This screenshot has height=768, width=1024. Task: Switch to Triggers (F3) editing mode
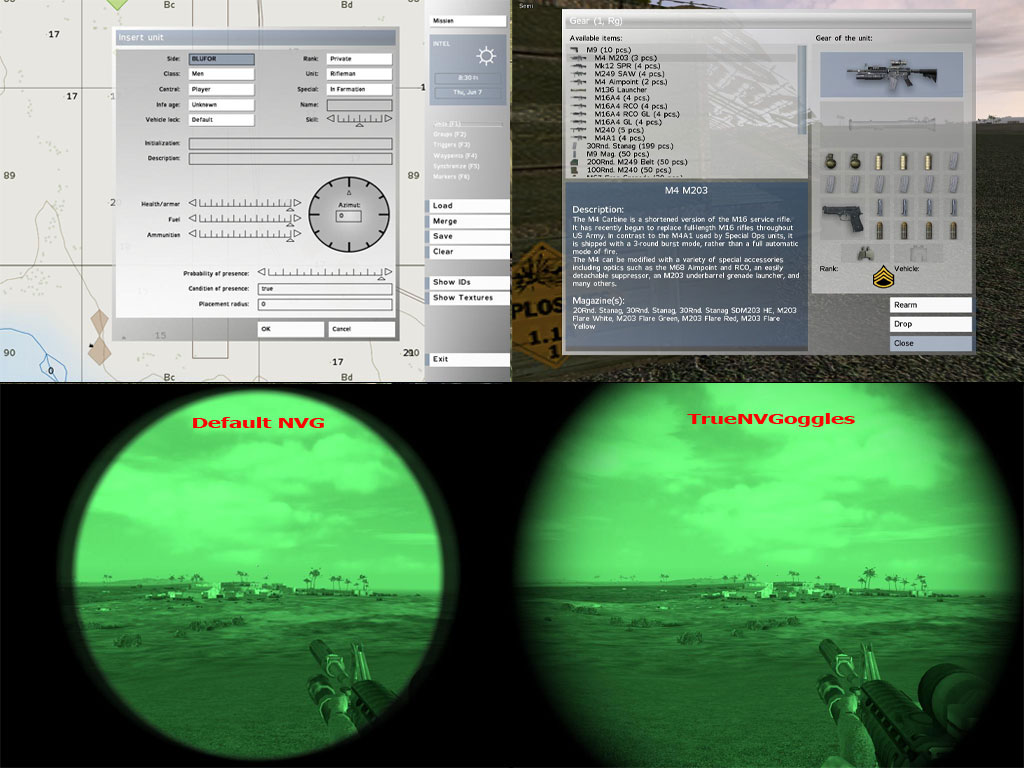[x=451, y=145]
